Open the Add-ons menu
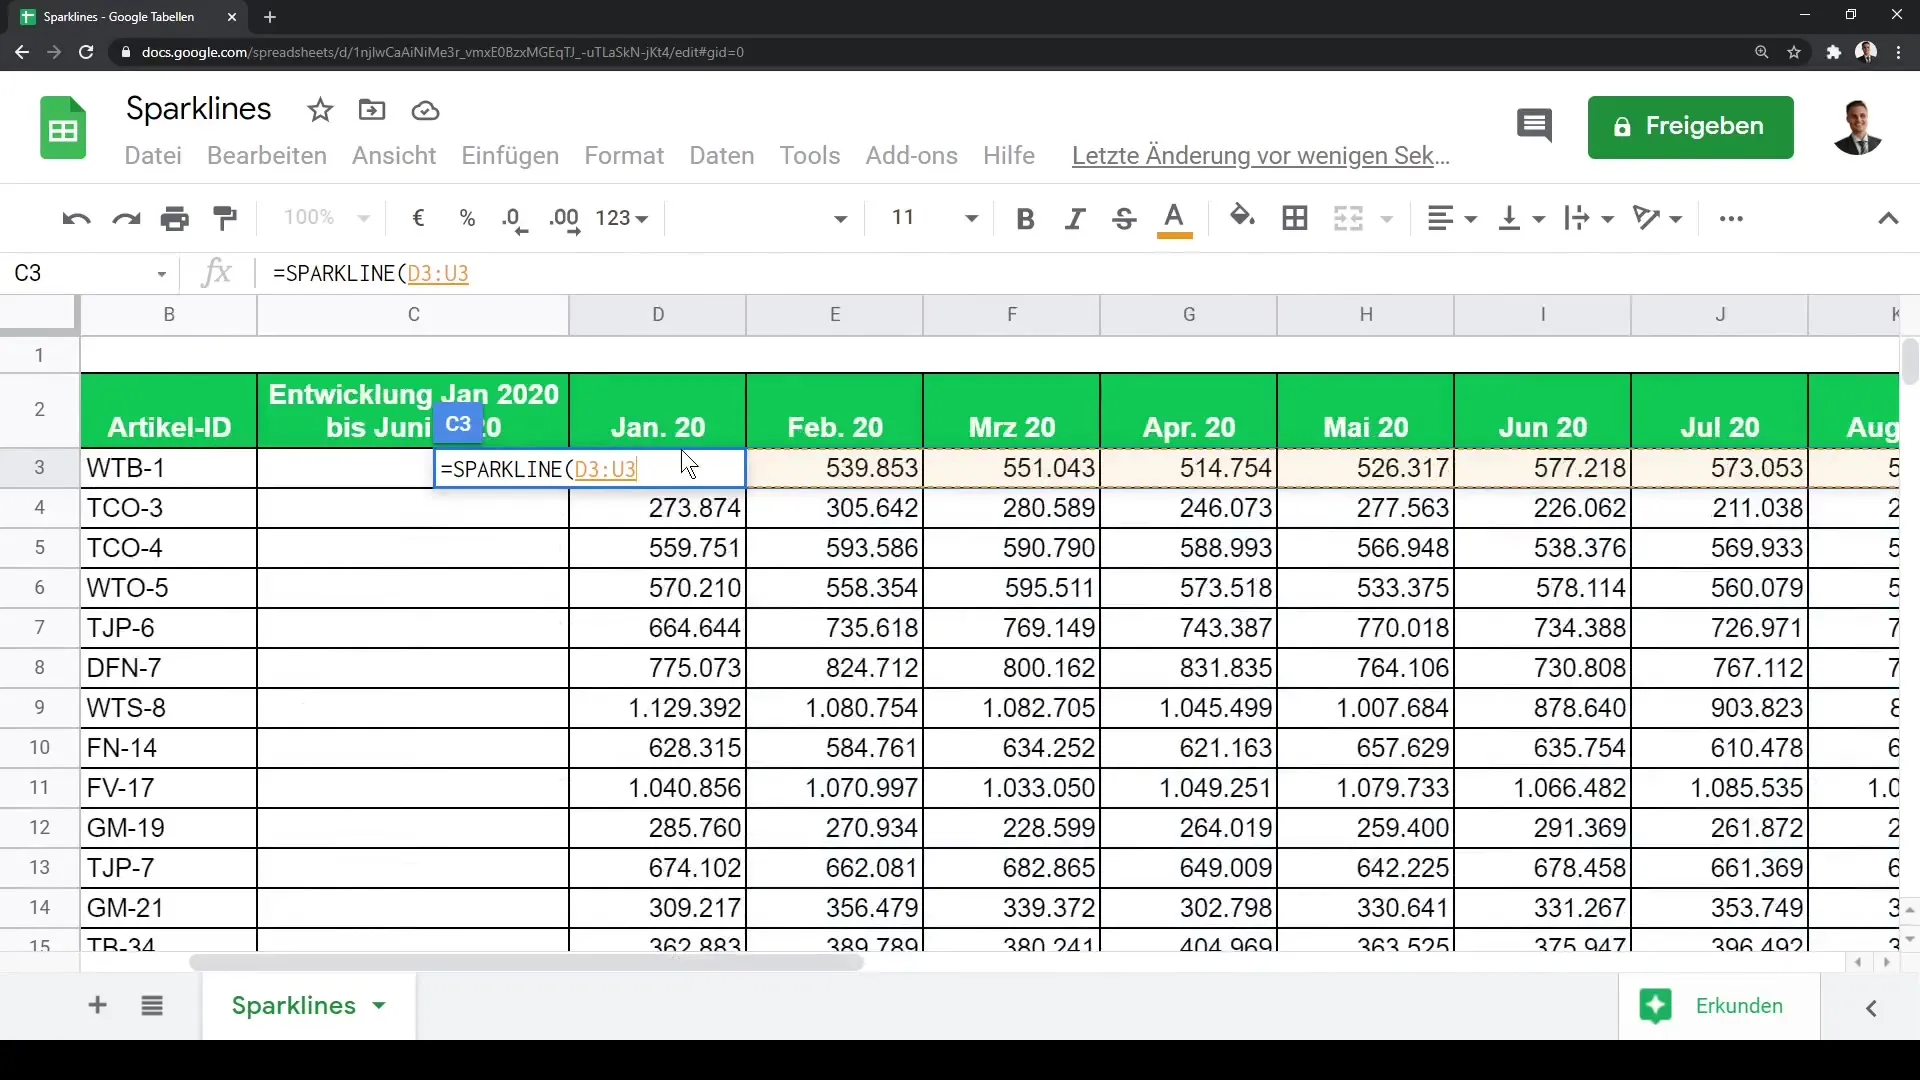1920x1080 pixels. [912, 156]
